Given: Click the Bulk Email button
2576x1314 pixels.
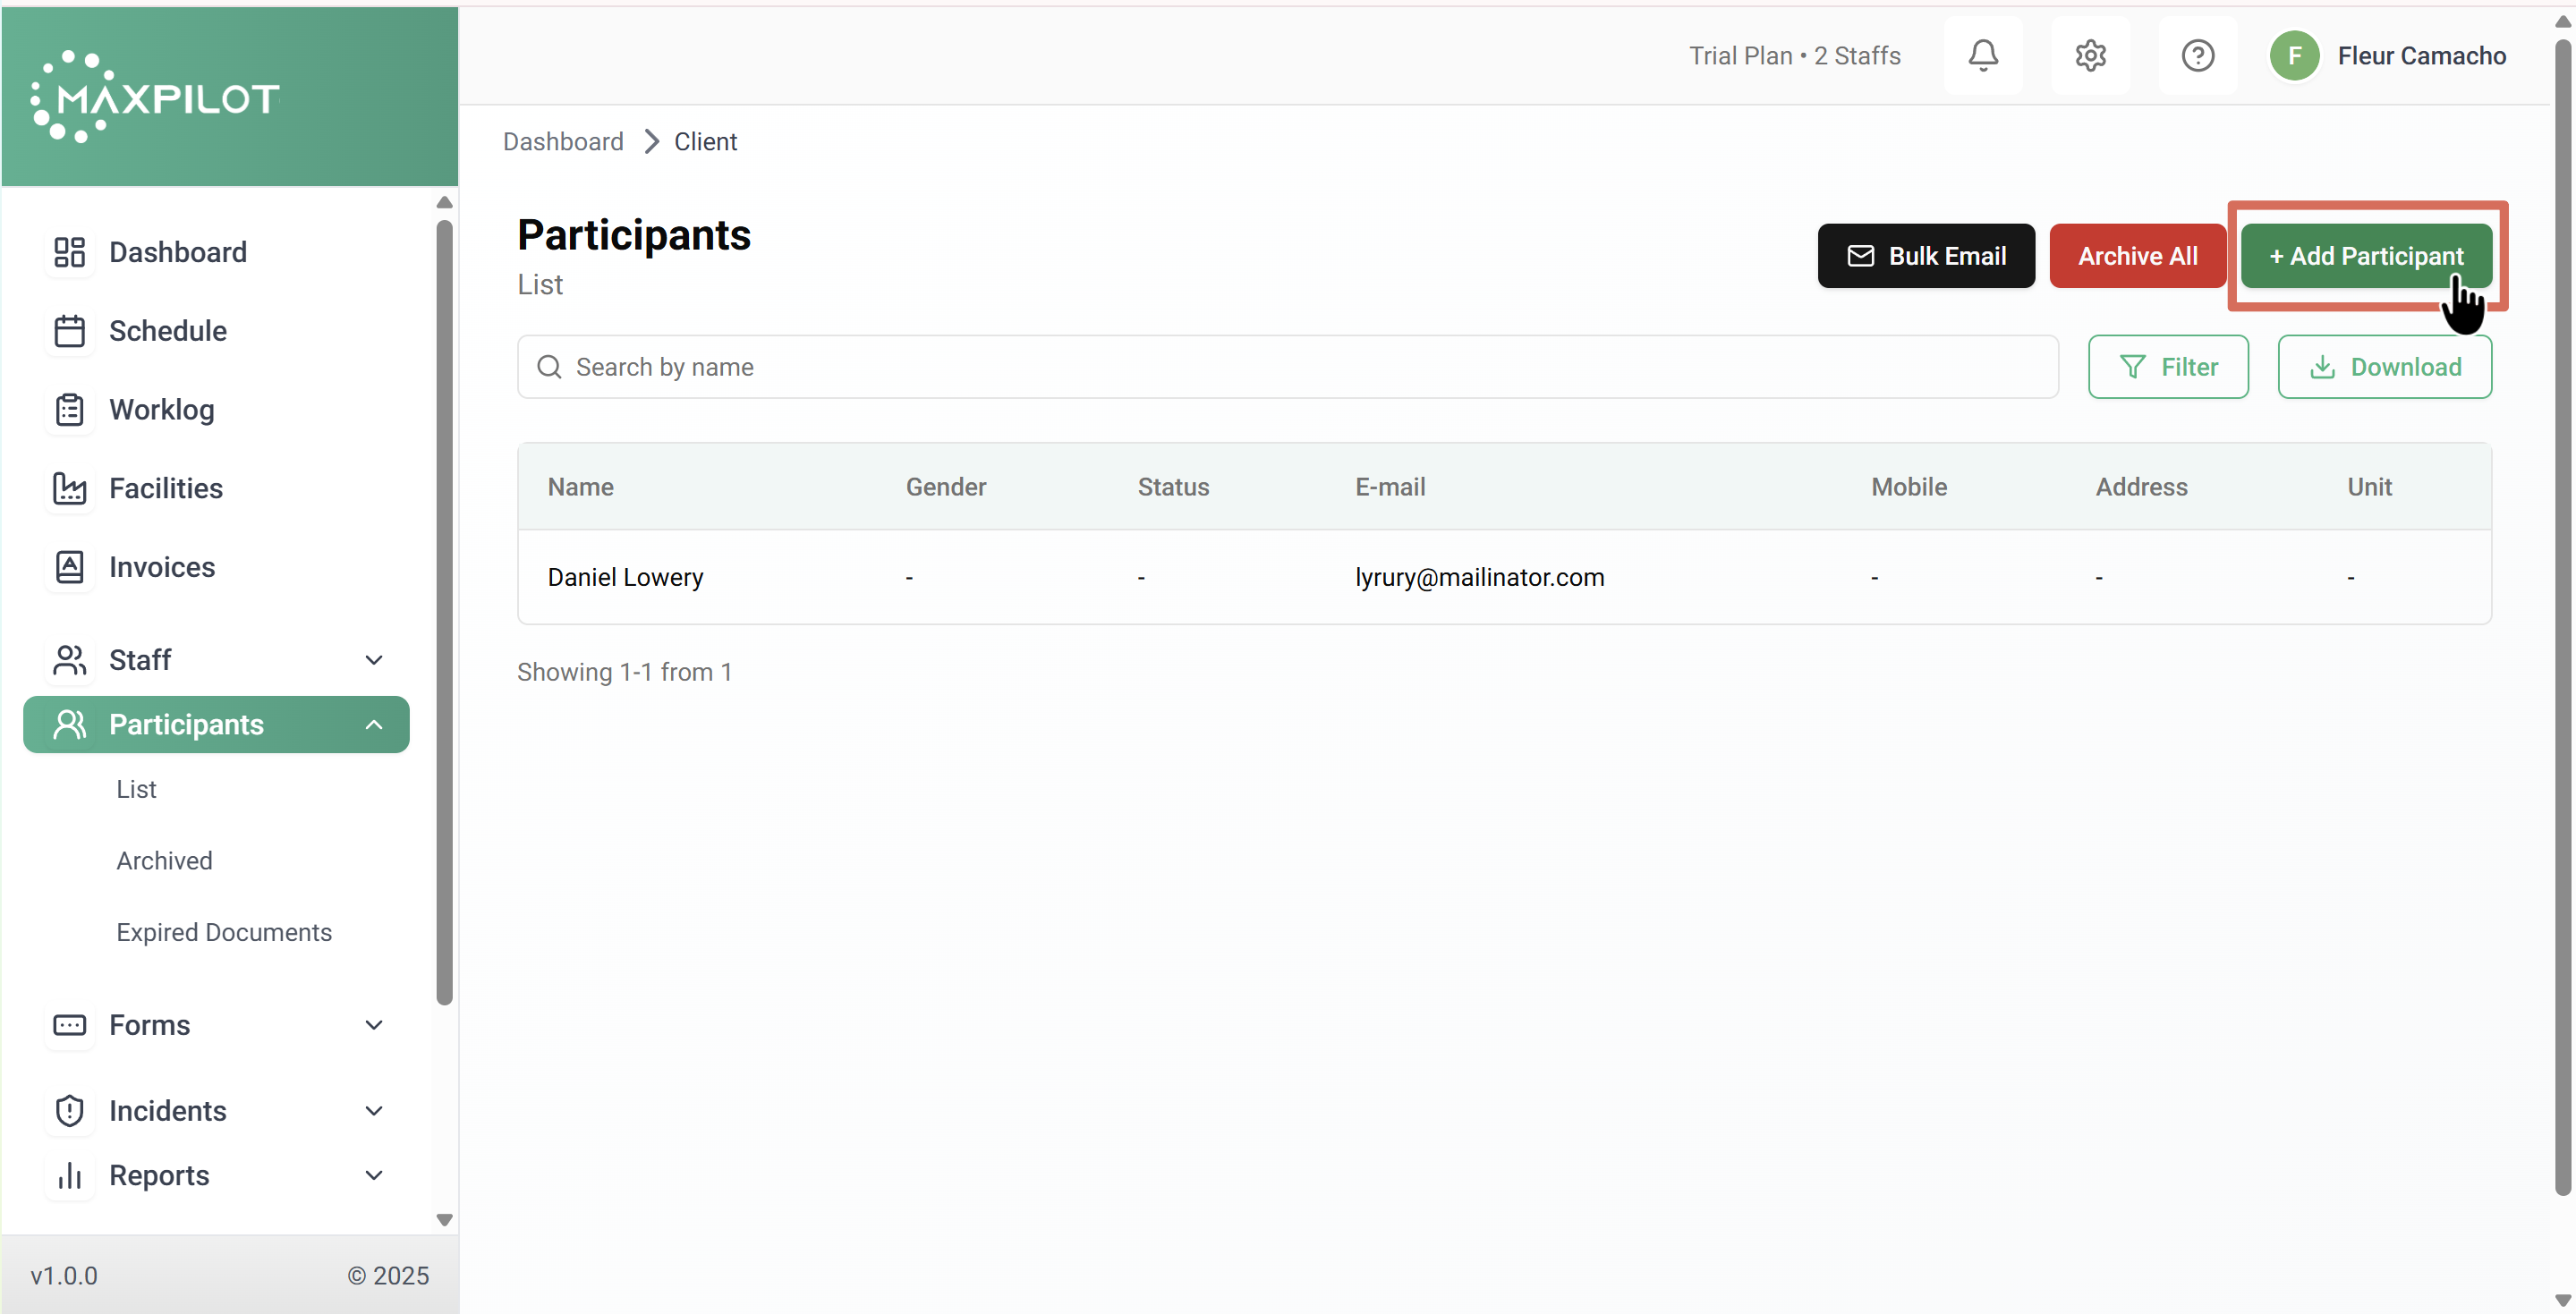Looking at the screenshot, I should pos(1925,256).
